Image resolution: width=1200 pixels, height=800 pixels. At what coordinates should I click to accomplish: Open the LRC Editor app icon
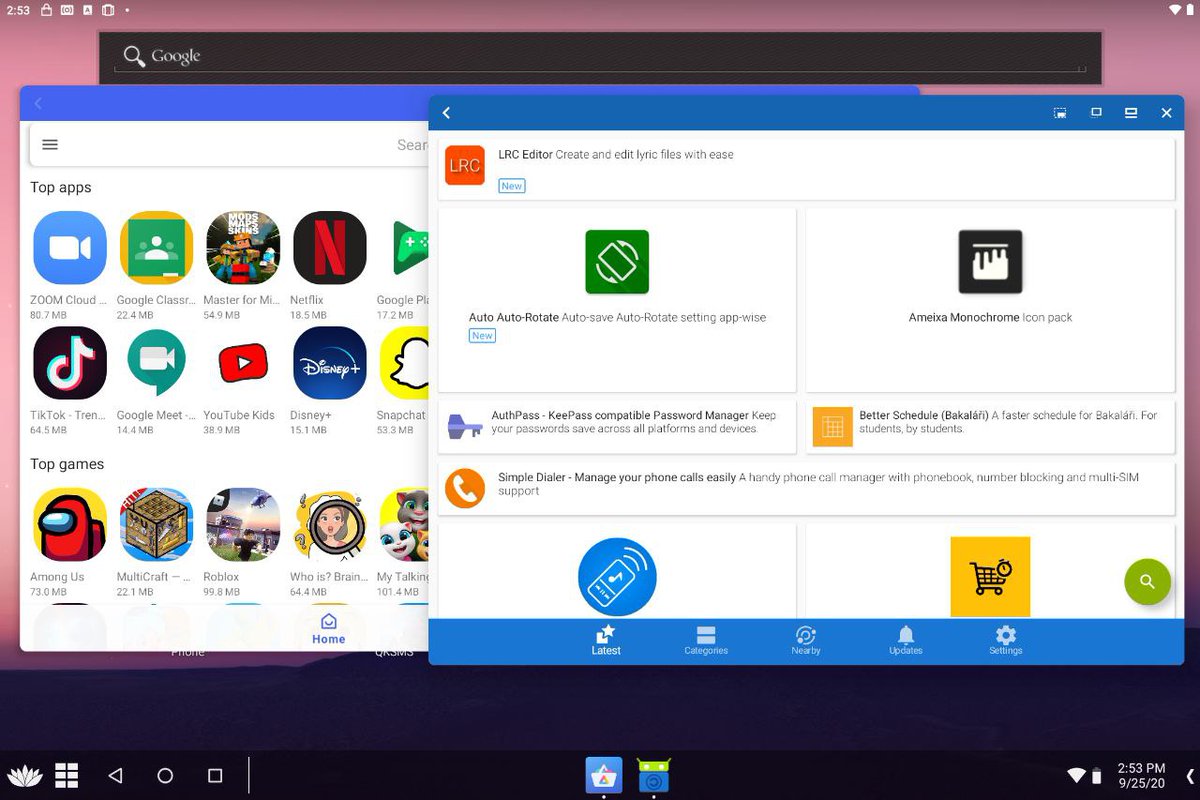tap(465, 166)
